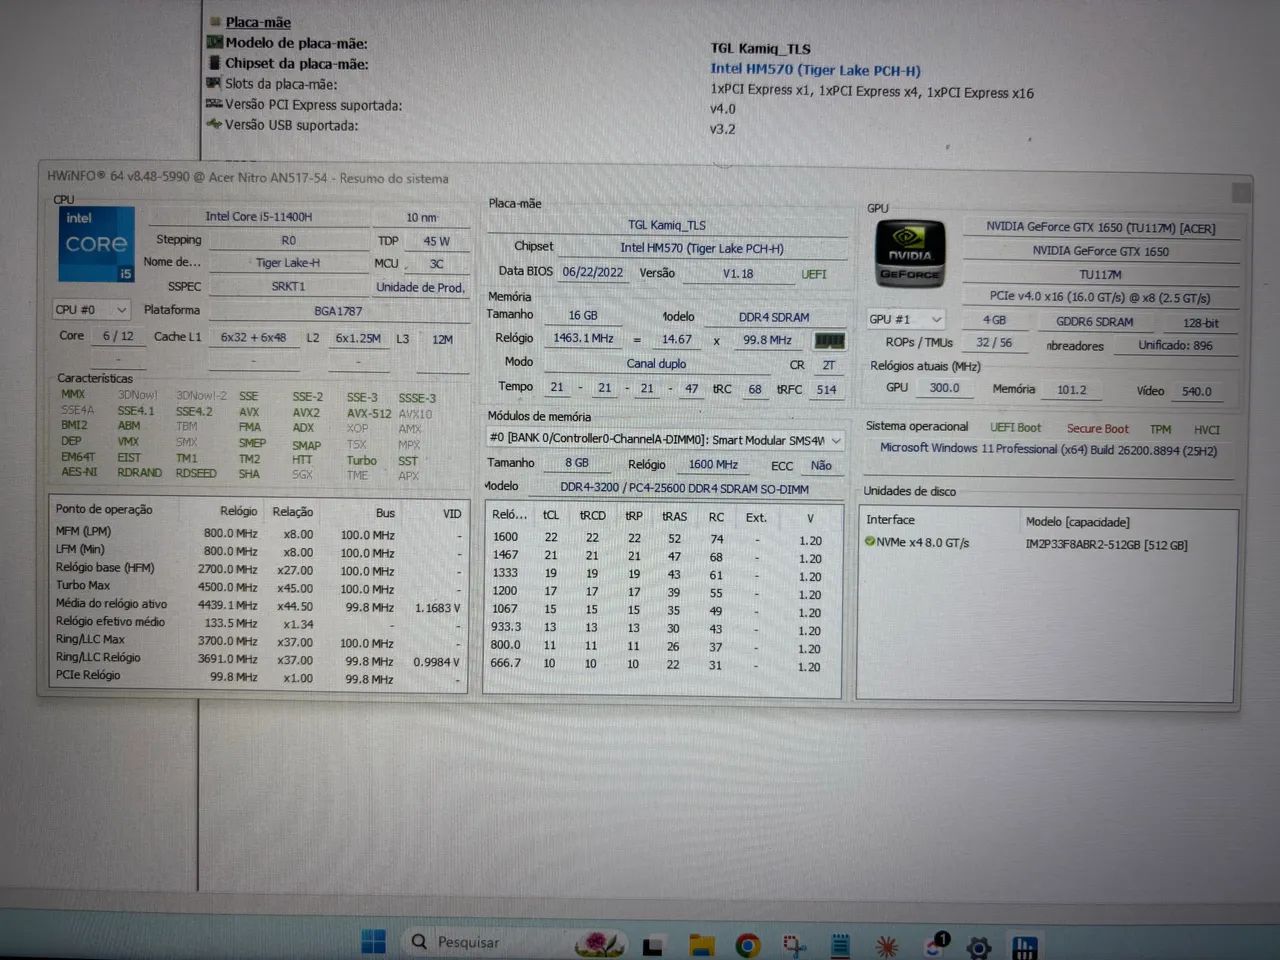This screenshot has height=960, width=1280.
Task: Close the HWiNFO summary window
Action: point(1241,191)
